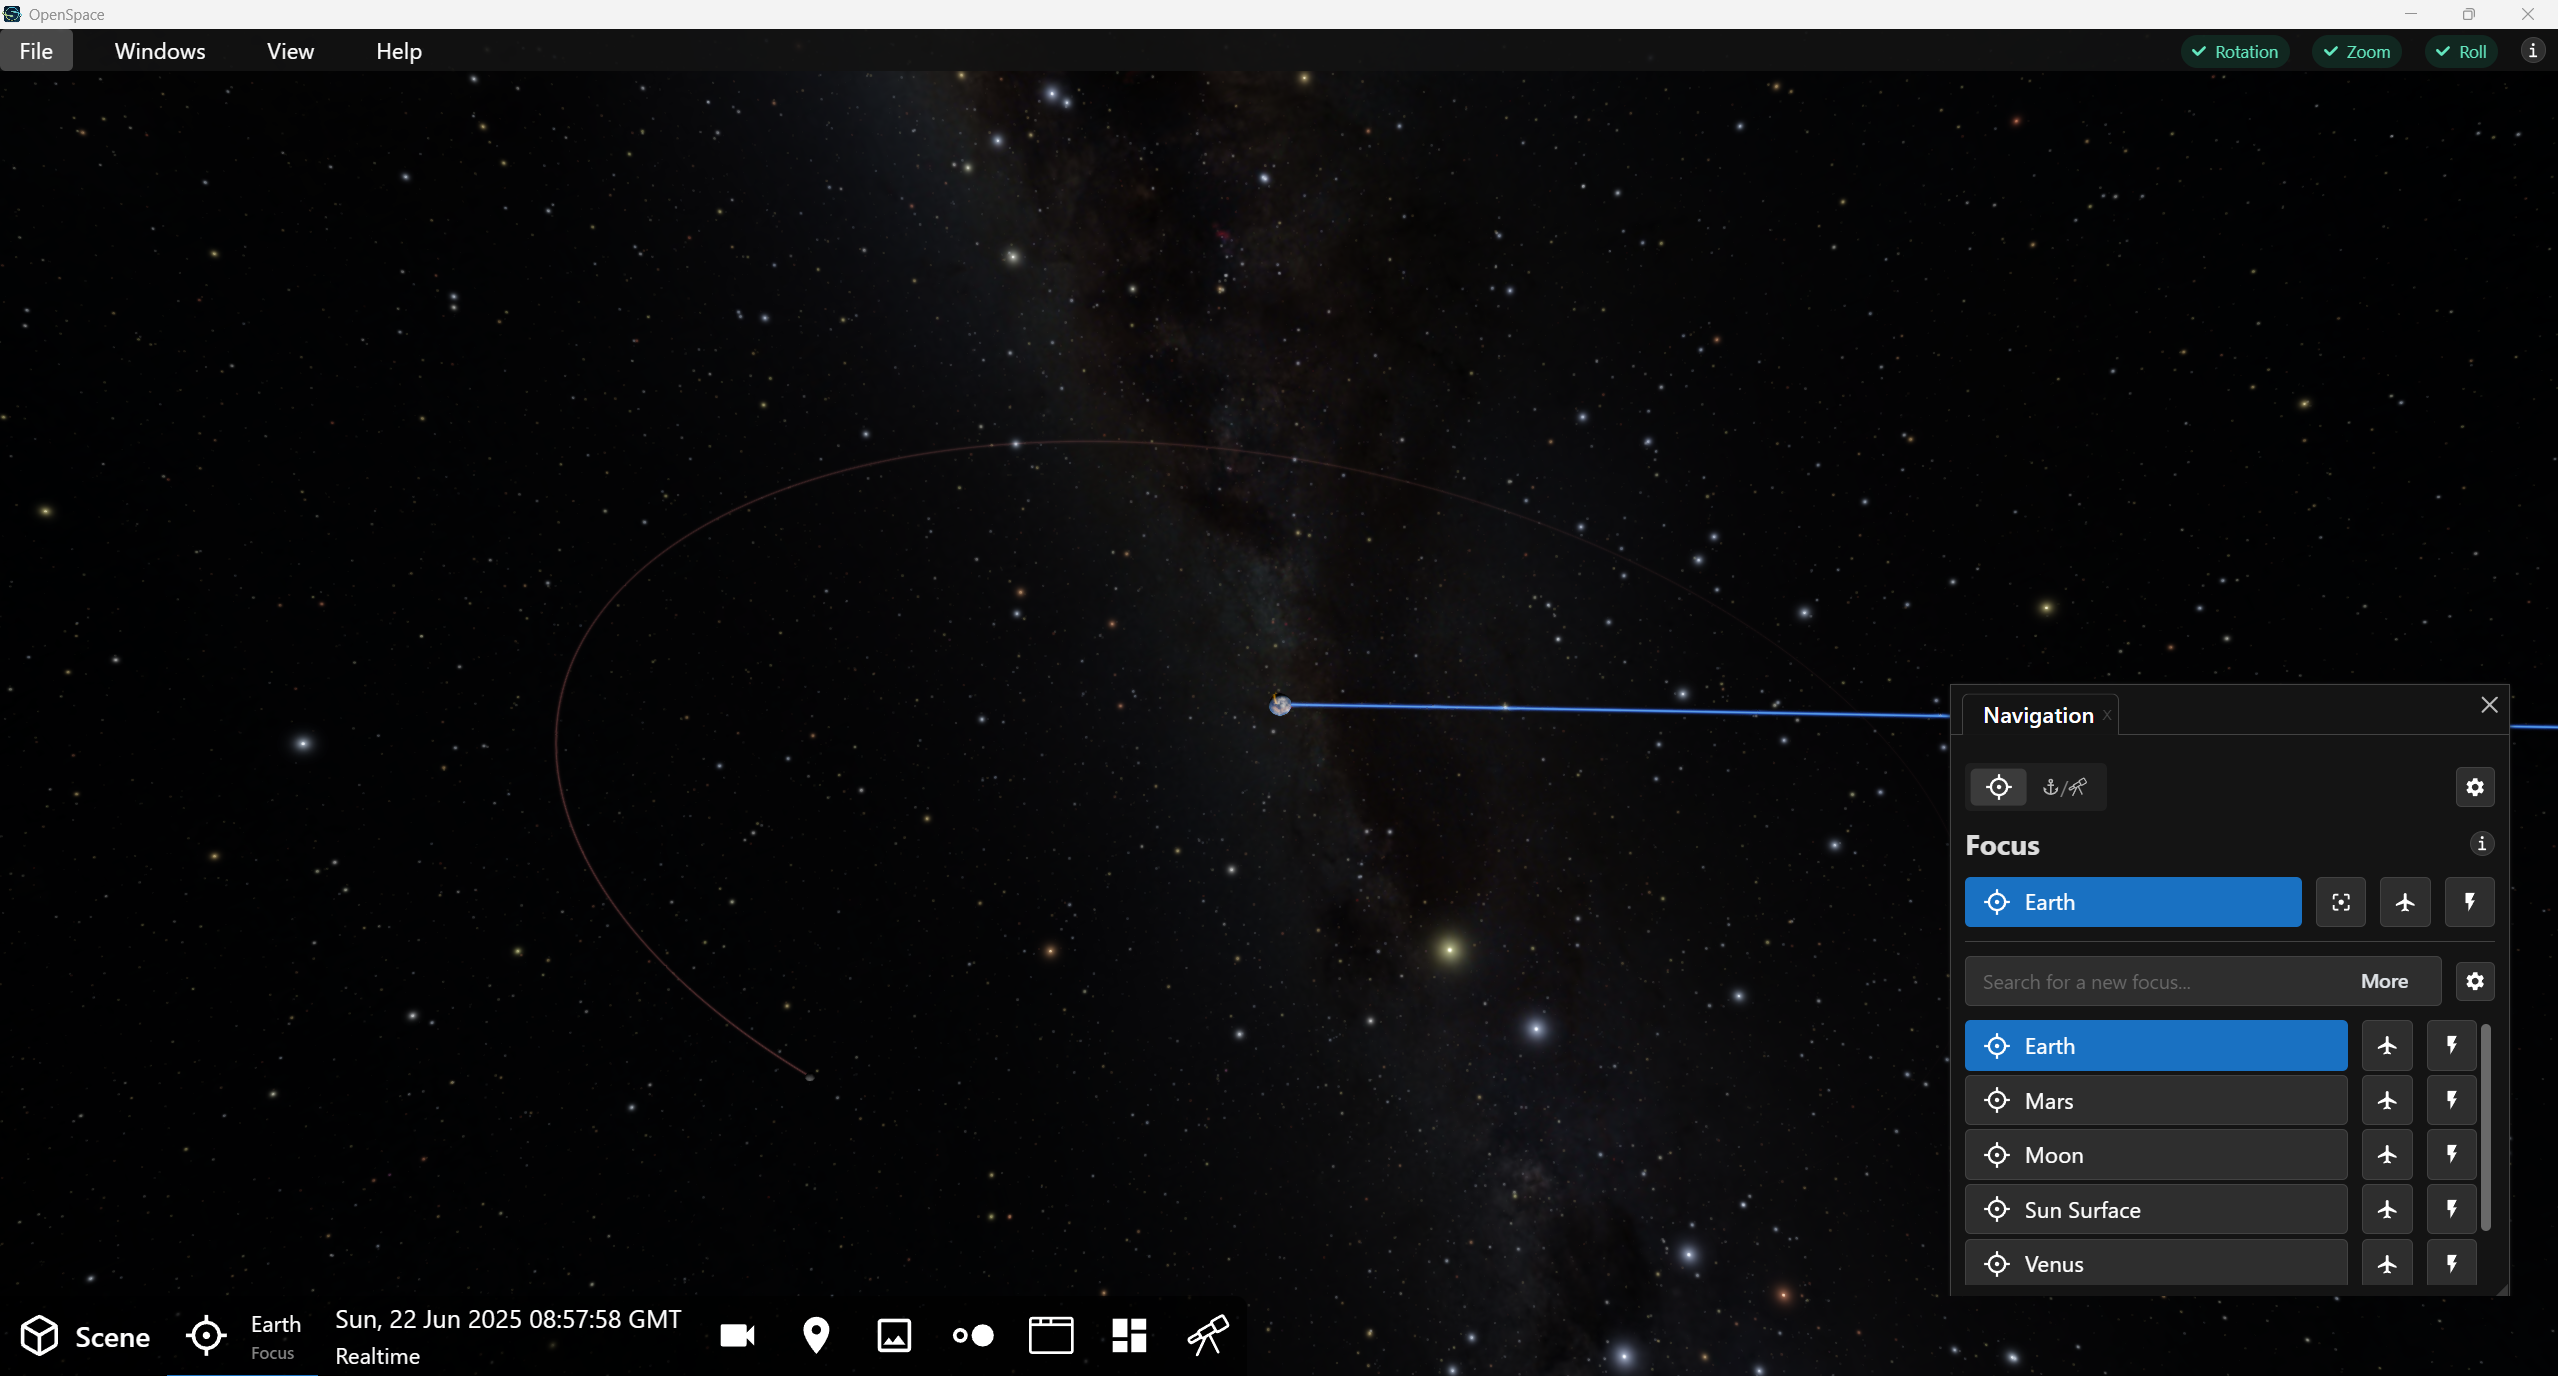
Task: Click the highlighted Earth button under Focus heading
Action: tap(2133, 902)
